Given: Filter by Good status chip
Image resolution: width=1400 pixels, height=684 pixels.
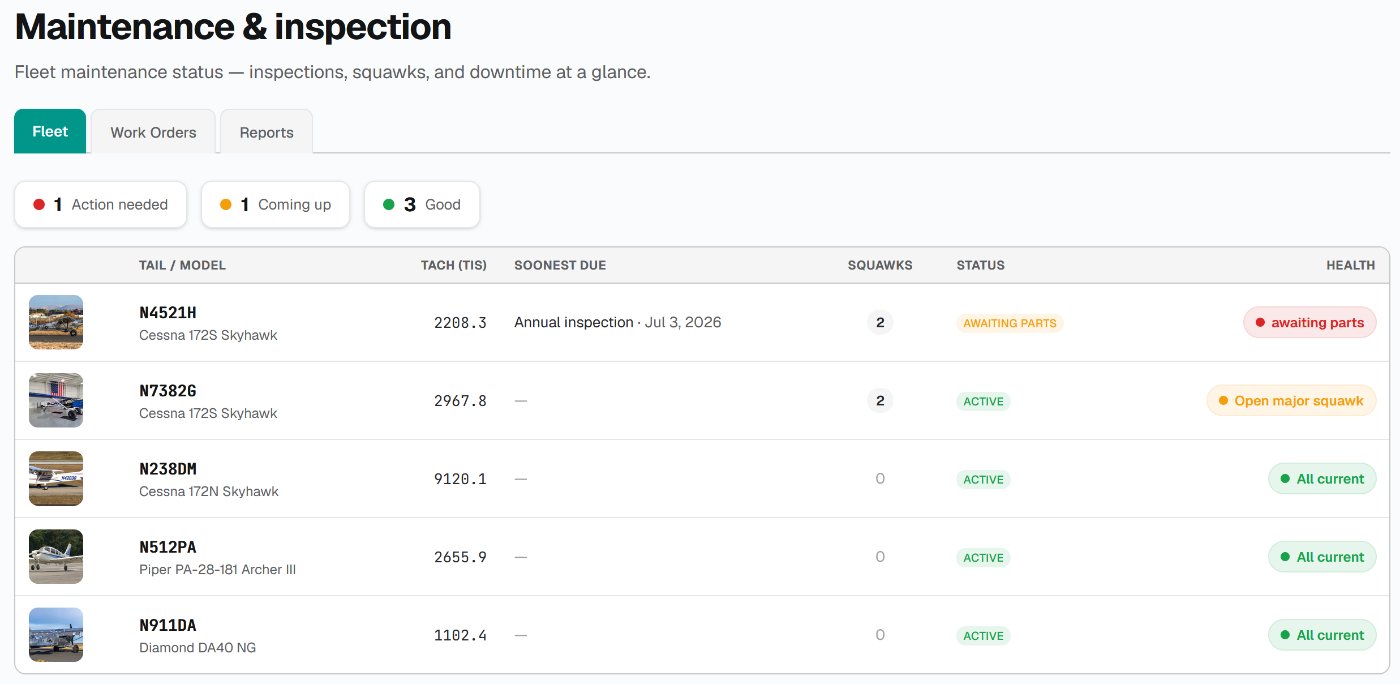Looking at the screenshot, I should pyautogui.click(x=422, y=204).
